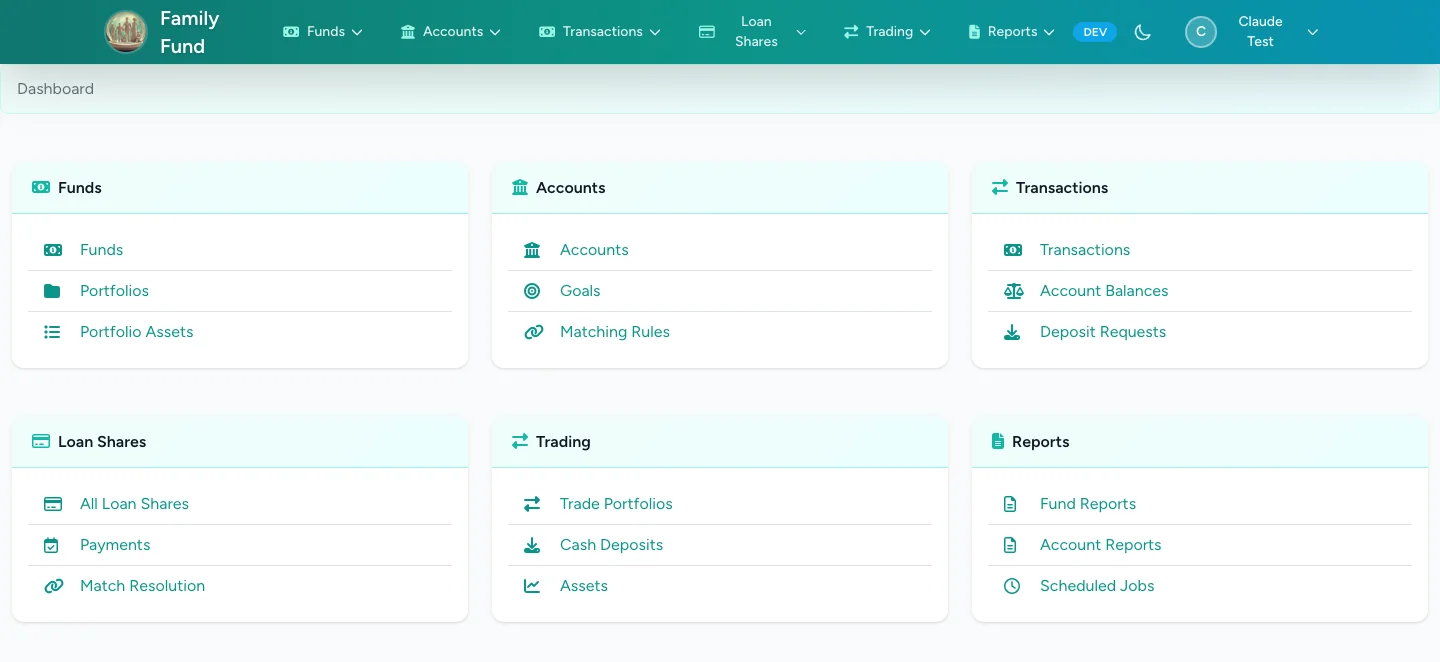Viewport: 1440px width, 662px height.
Task: Go to Assets page in Trading card
Action: [x=584, y=586]
